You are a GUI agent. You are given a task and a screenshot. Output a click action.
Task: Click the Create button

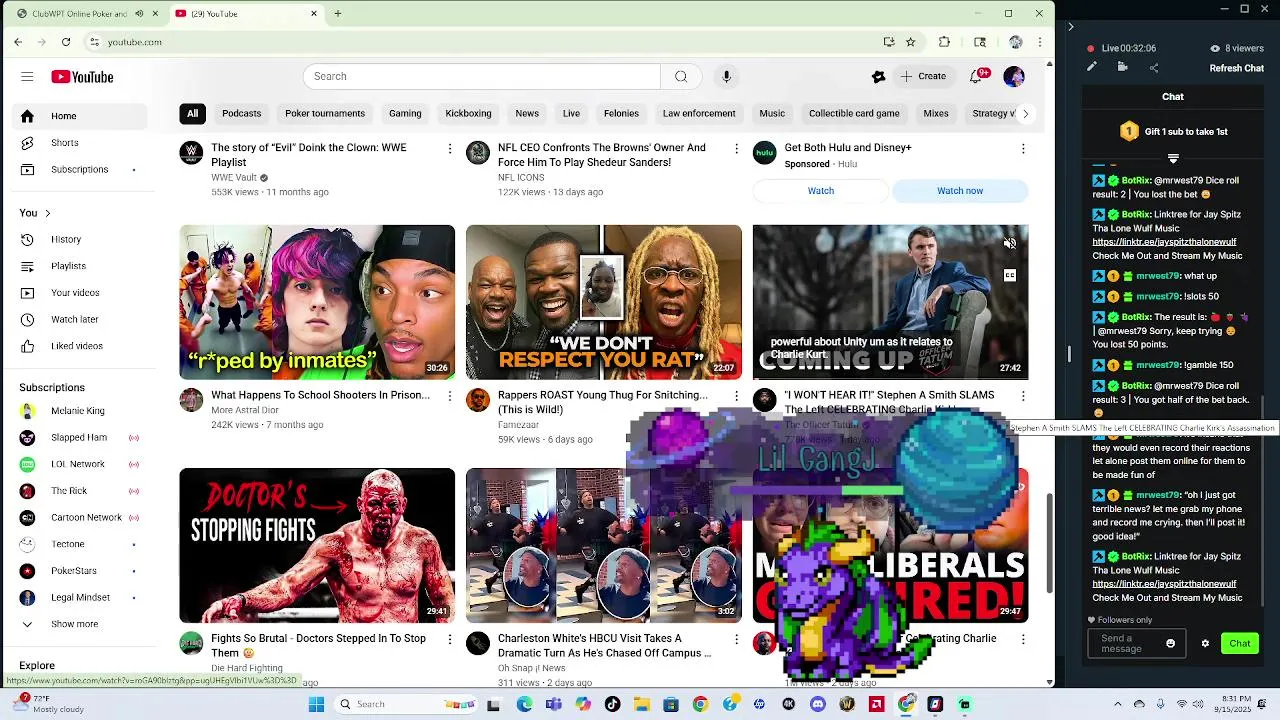coord(922,77)
